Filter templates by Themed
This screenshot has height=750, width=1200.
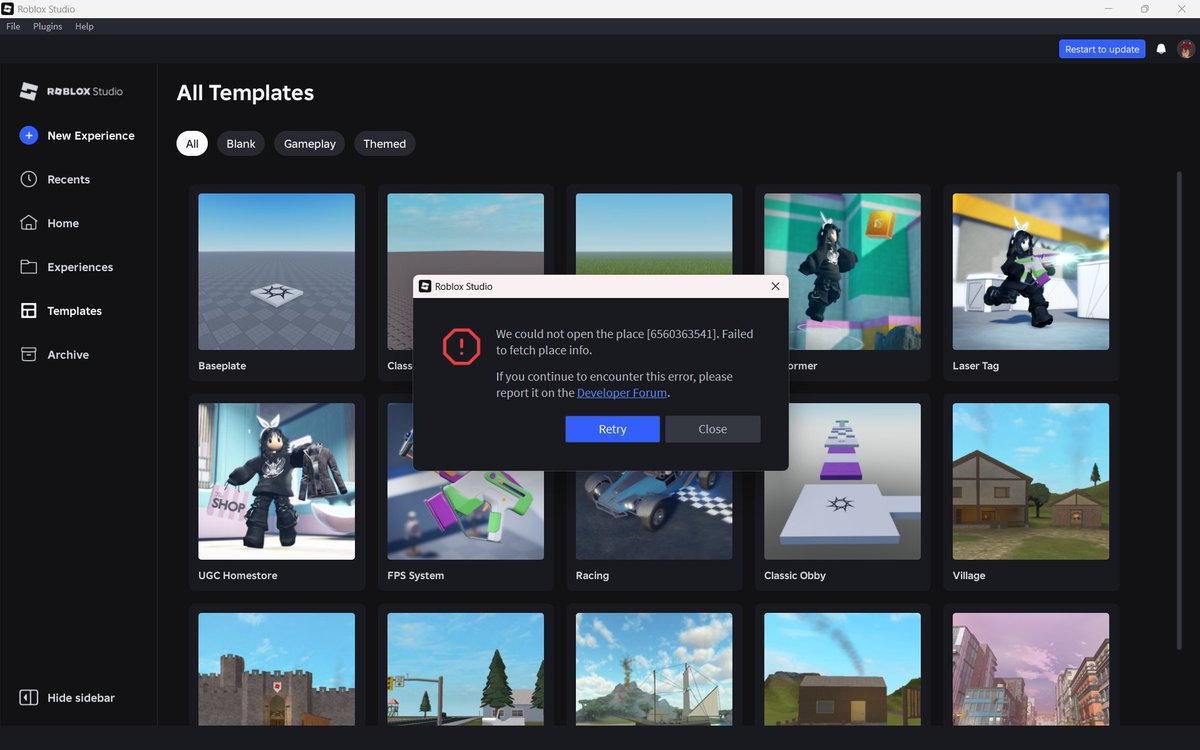pyautogui.click(x=385, y=144)
